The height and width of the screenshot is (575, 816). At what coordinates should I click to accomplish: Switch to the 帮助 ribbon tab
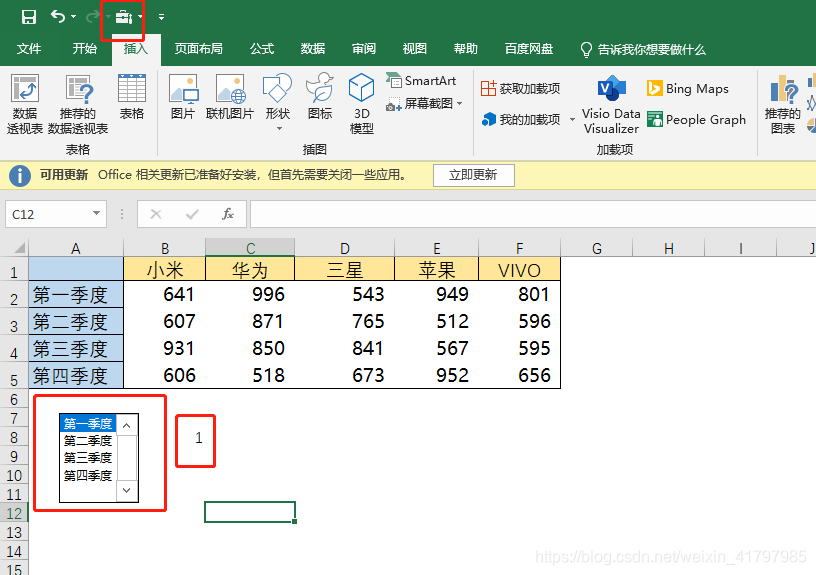466,49
